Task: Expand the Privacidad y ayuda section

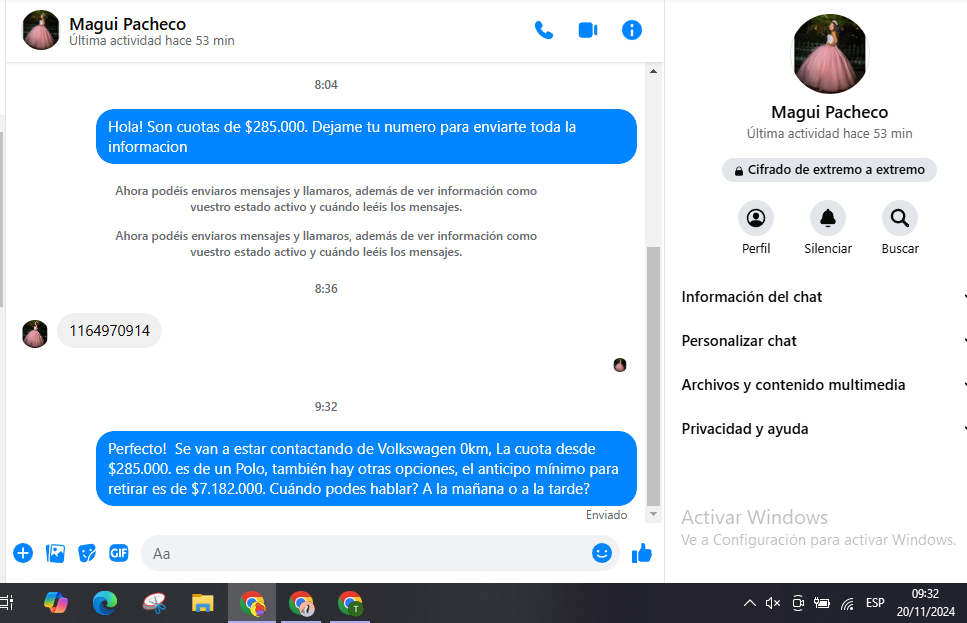Action: [822, 429]
